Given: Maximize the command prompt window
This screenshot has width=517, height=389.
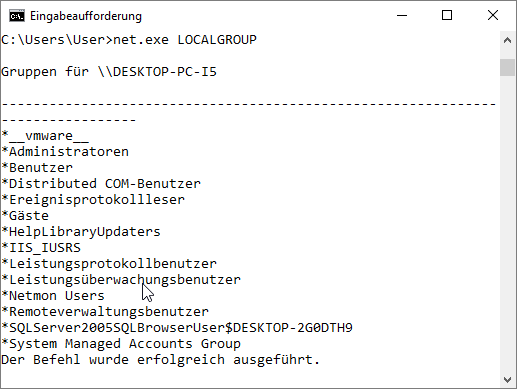Looking at the screenshot, I should click(x=447, y=15).
